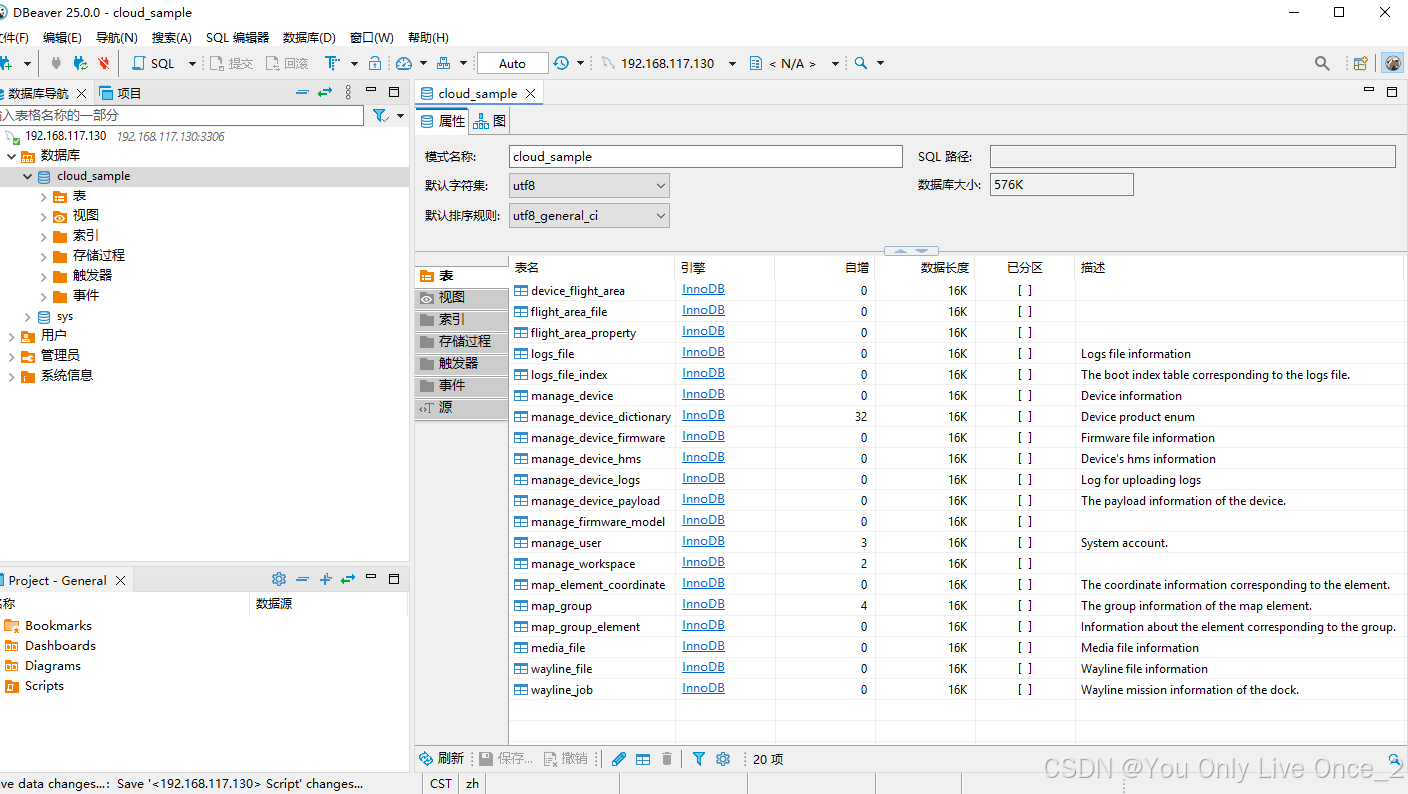Select 系统信息 in navigator tree
Viewport: 1408px width, 794px height.
(67, 375)
